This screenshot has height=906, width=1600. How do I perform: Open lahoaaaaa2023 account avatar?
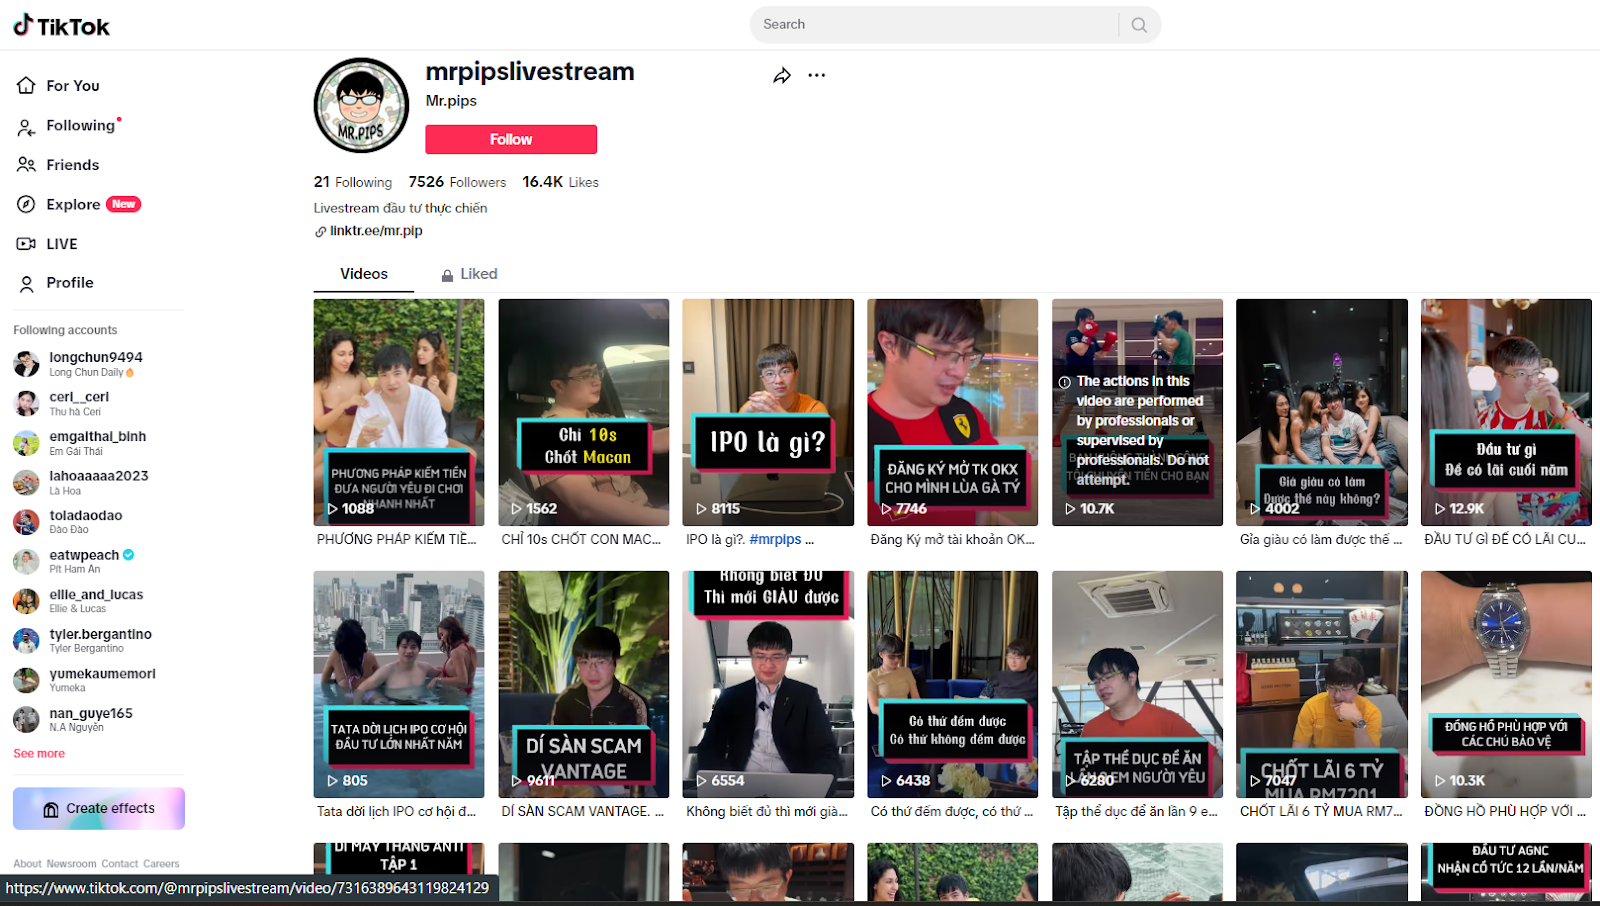(x=27, y=483)
